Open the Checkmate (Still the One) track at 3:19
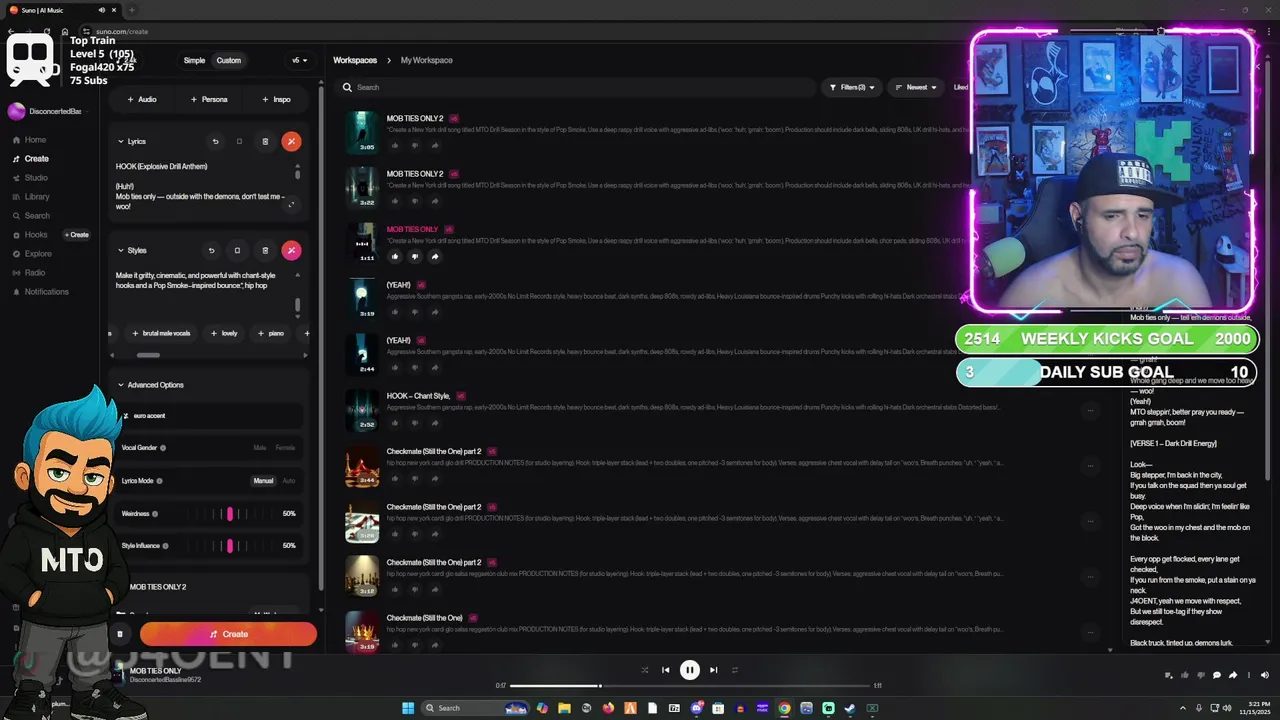Image resolution: width=1280 pixels, height=720 pixels. pos(362,632)
